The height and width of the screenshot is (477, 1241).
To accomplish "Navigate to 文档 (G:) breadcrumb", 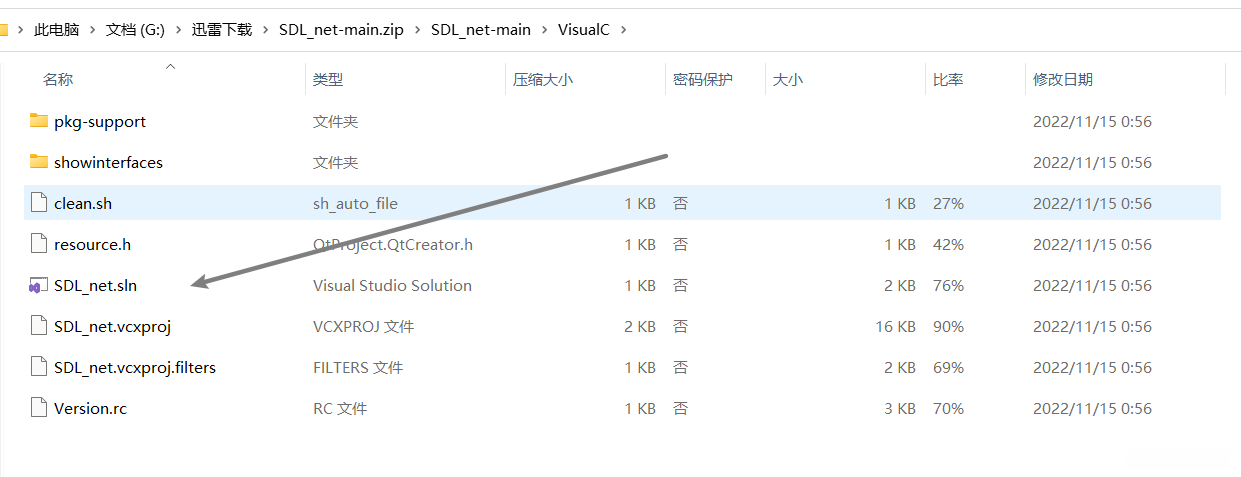I will (x=135, y=30).
